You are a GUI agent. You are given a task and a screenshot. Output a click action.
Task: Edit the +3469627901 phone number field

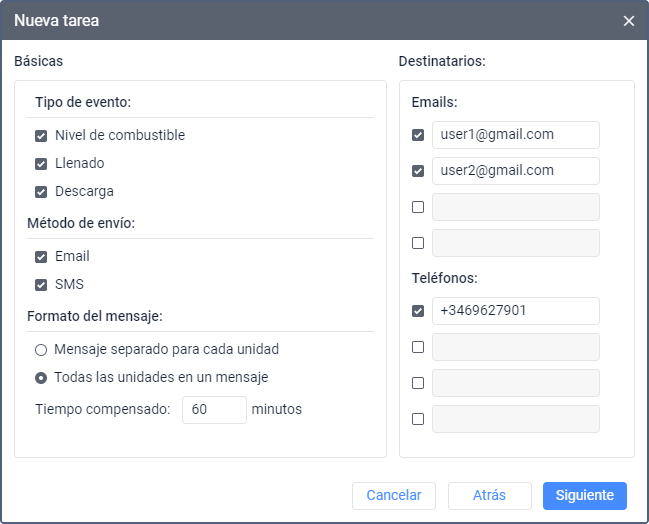[515, 311]
